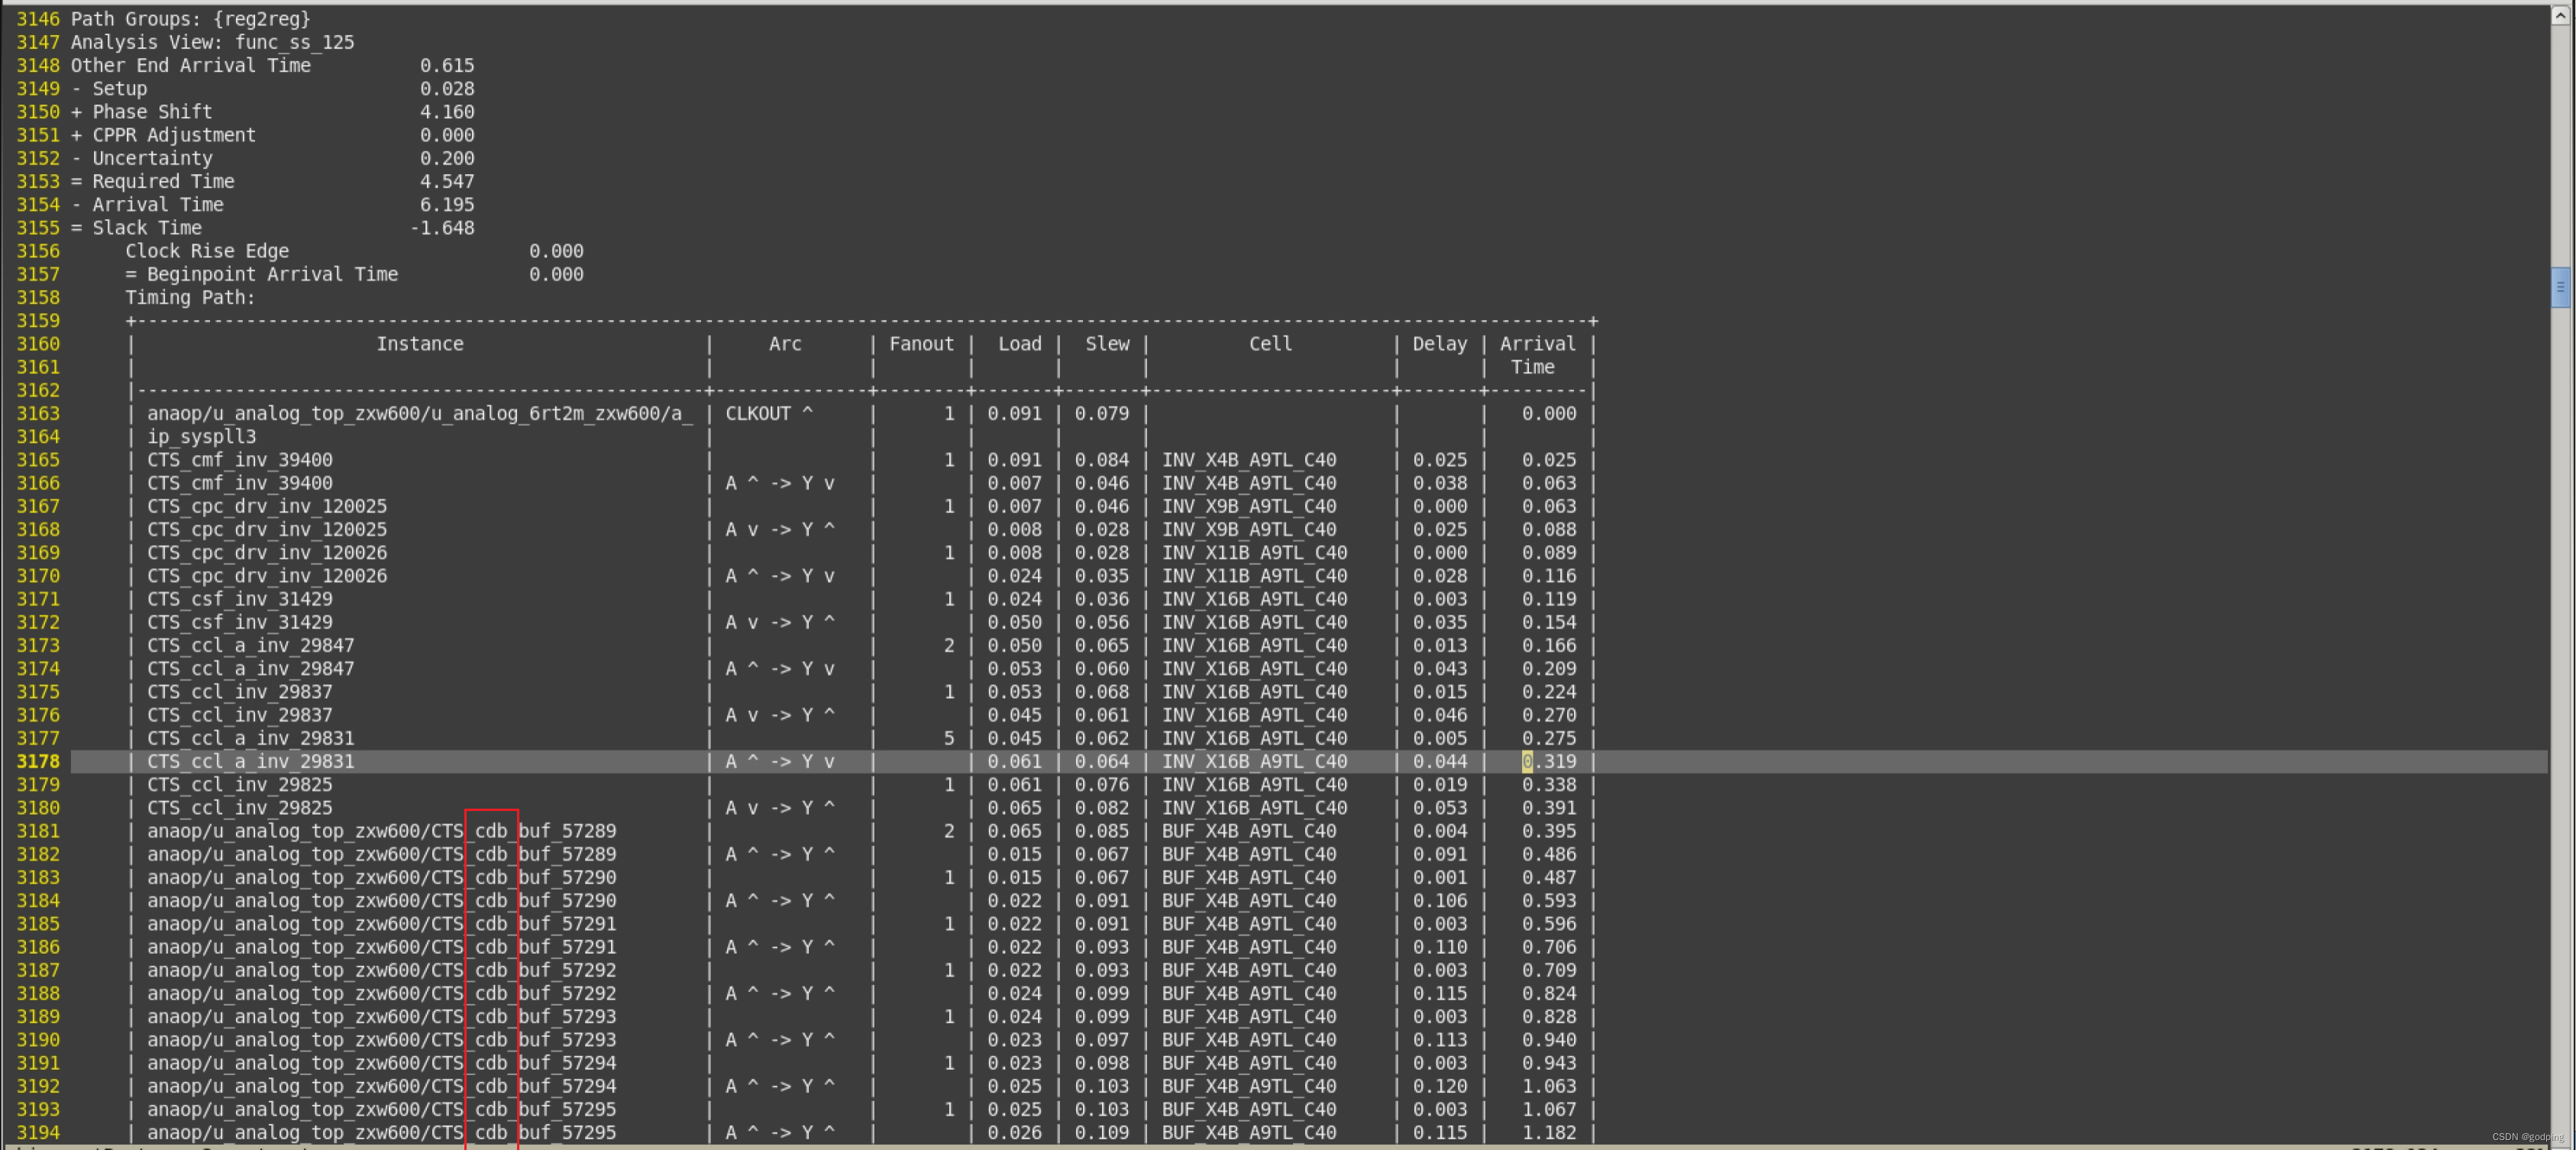Click the Delay column header
This screenshot has height=1150, width=2576.
(x=1439, y=343)
